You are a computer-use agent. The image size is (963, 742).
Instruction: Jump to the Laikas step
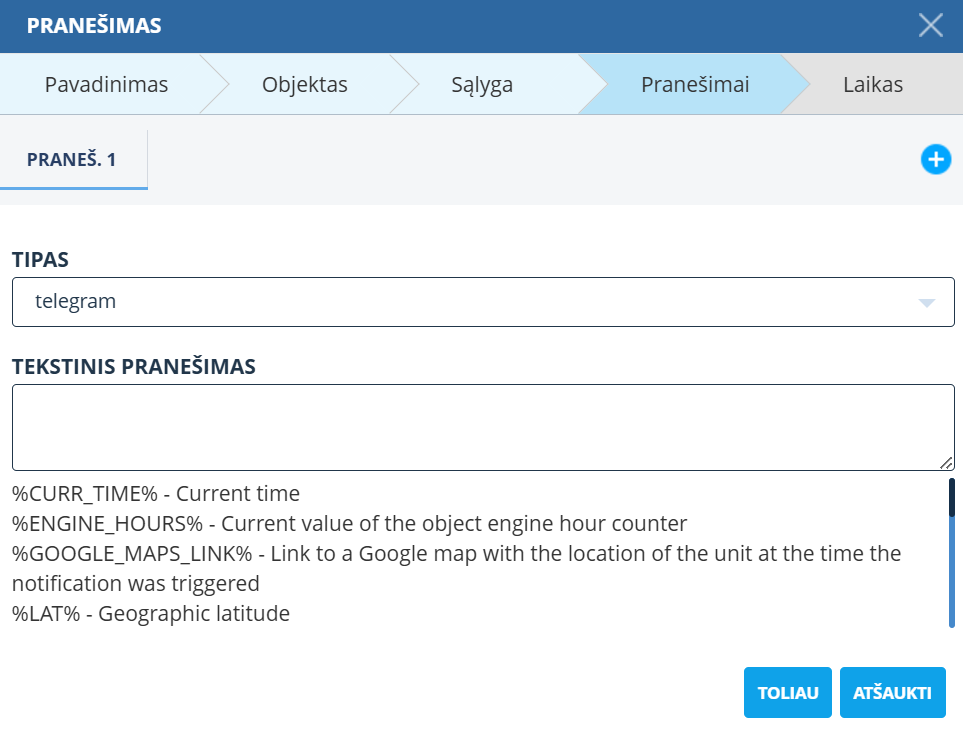tap(872, 85)
